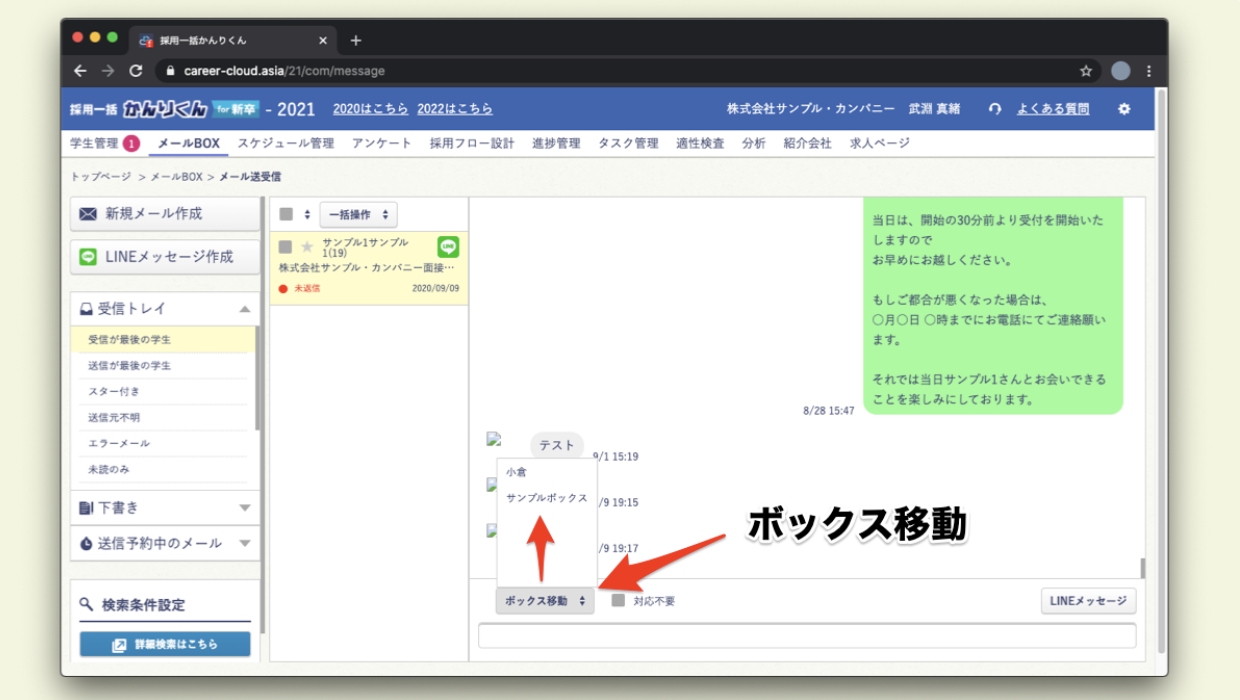The height and width of the screenshot is (700, 1240).
Task: Select the checkbox on サンプル1サンプル's message
Action: pos(285,243)
